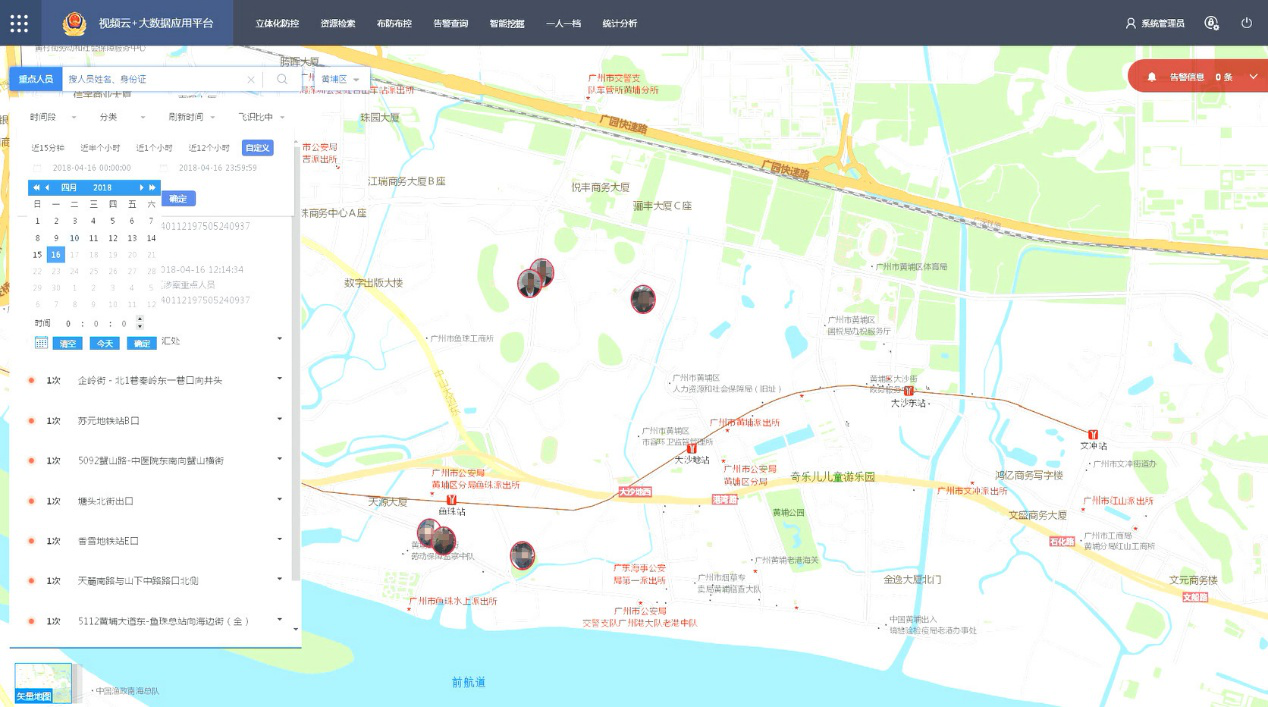Open the 立体化防控 menu
The height and width of the screenshot is (707, 1268).
tap(277, 23)
